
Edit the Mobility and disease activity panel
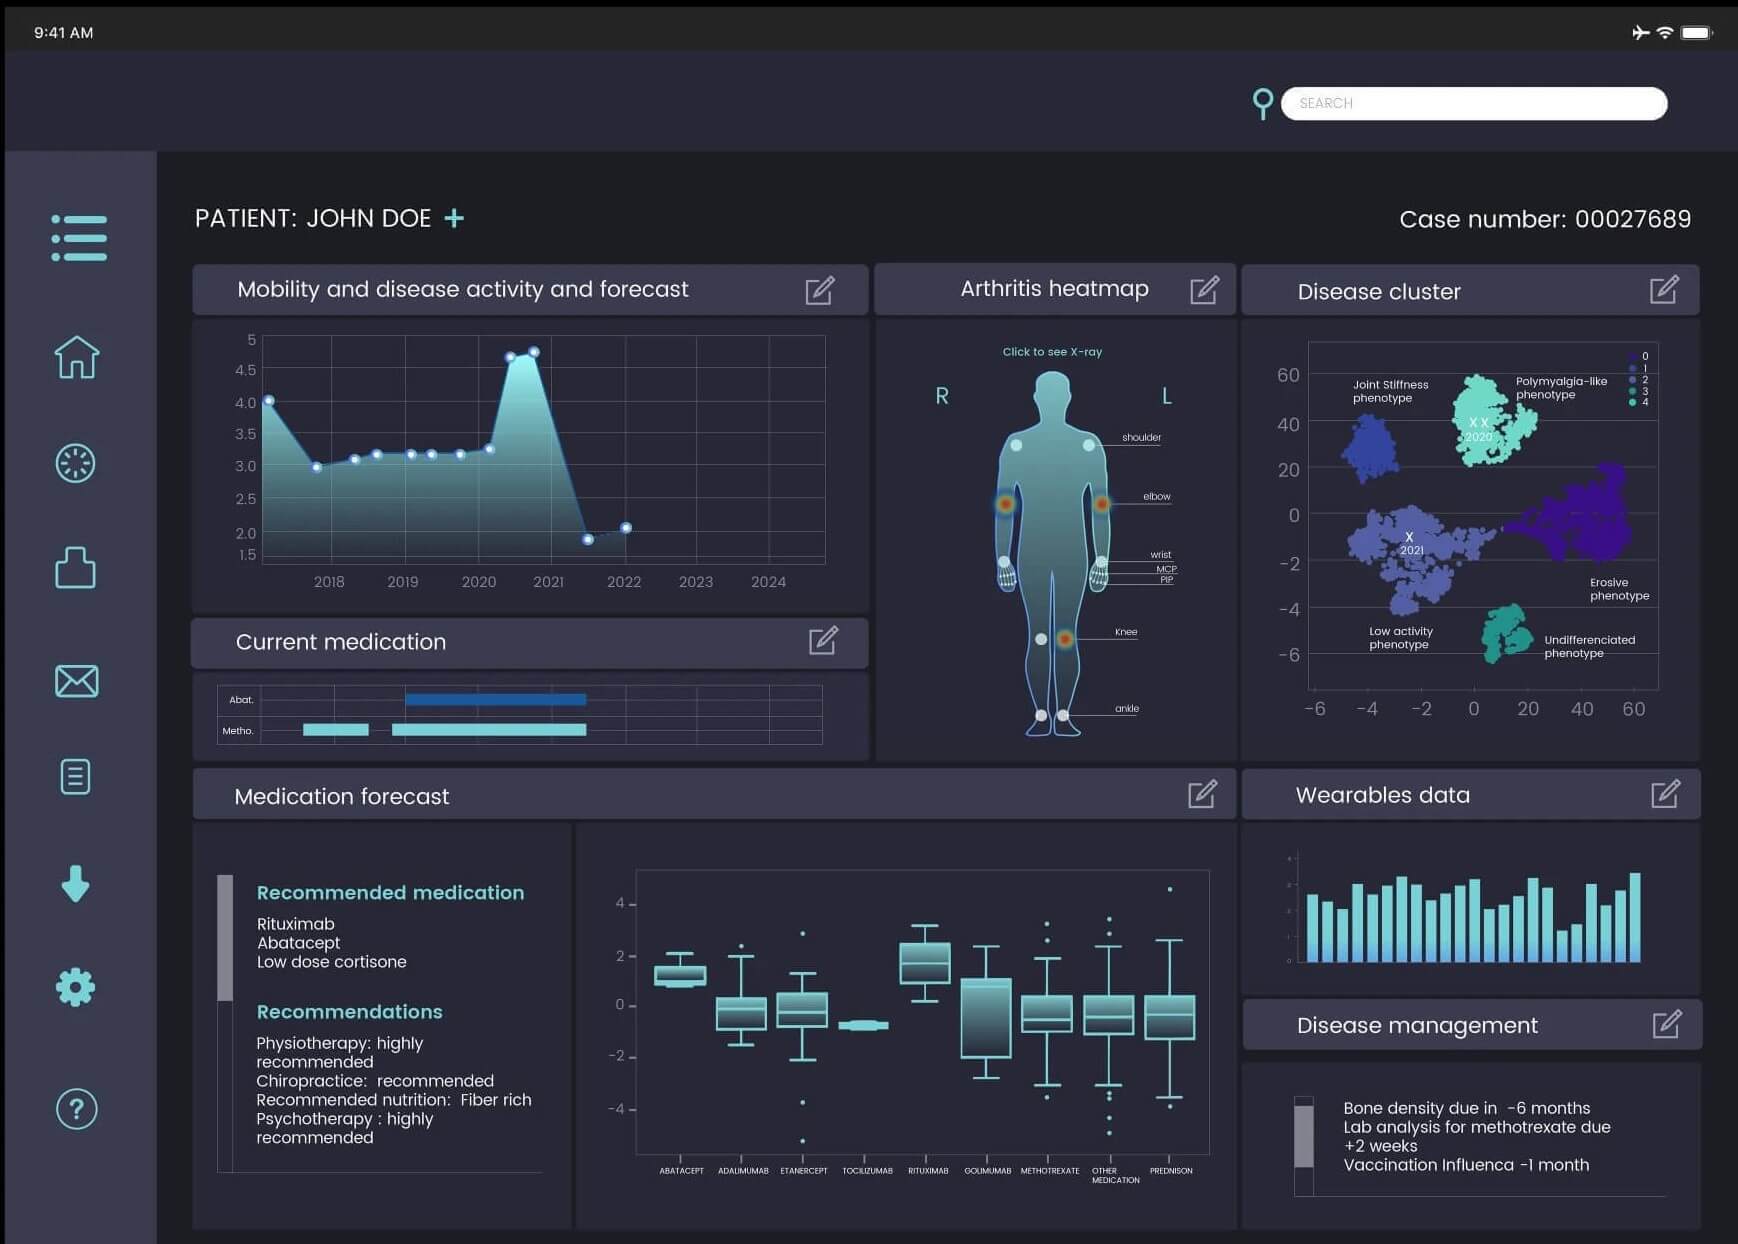tap(820, 290)
